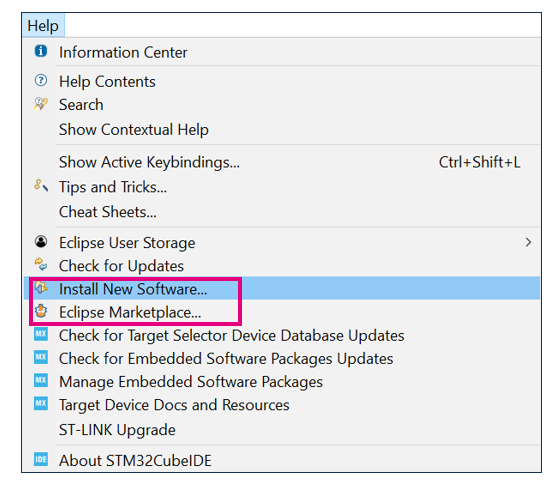The image size is (552, 481).
Task: Click the Tips and Tricks icon
Action: (x=41, y=185)
